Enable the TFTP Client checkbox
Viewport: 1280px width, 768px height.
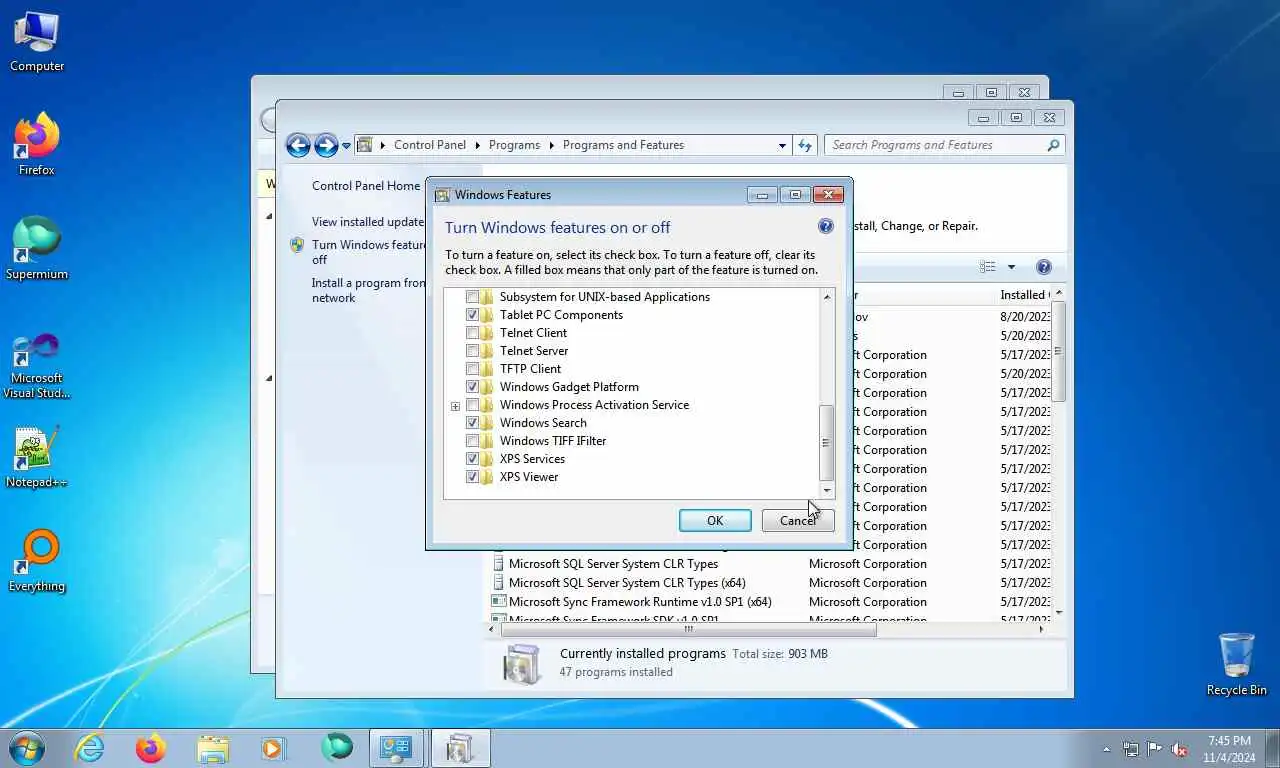point(473,369)
